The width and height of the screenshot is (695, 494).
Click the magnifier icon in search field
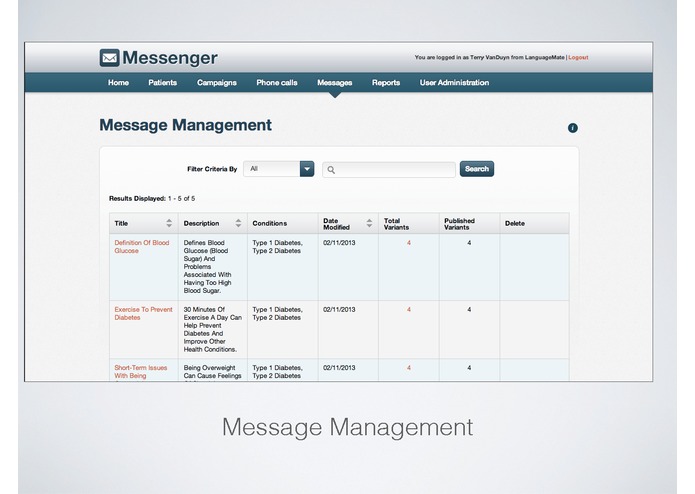coord(331,170)
